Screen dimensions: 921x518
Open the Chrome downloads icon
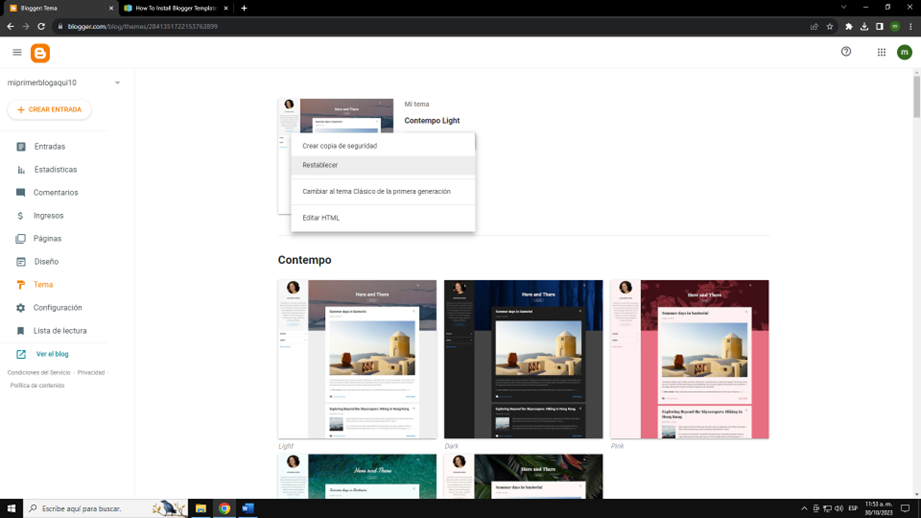tap(864, 26)
